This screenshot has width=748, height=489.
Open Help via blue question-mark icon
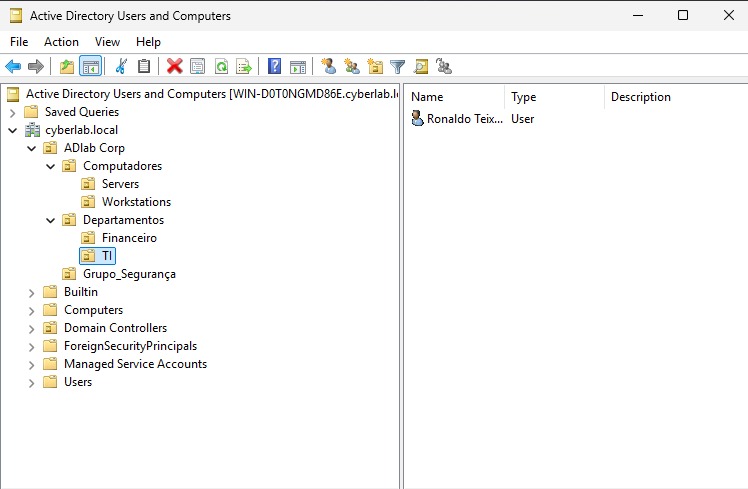(274, 66)
